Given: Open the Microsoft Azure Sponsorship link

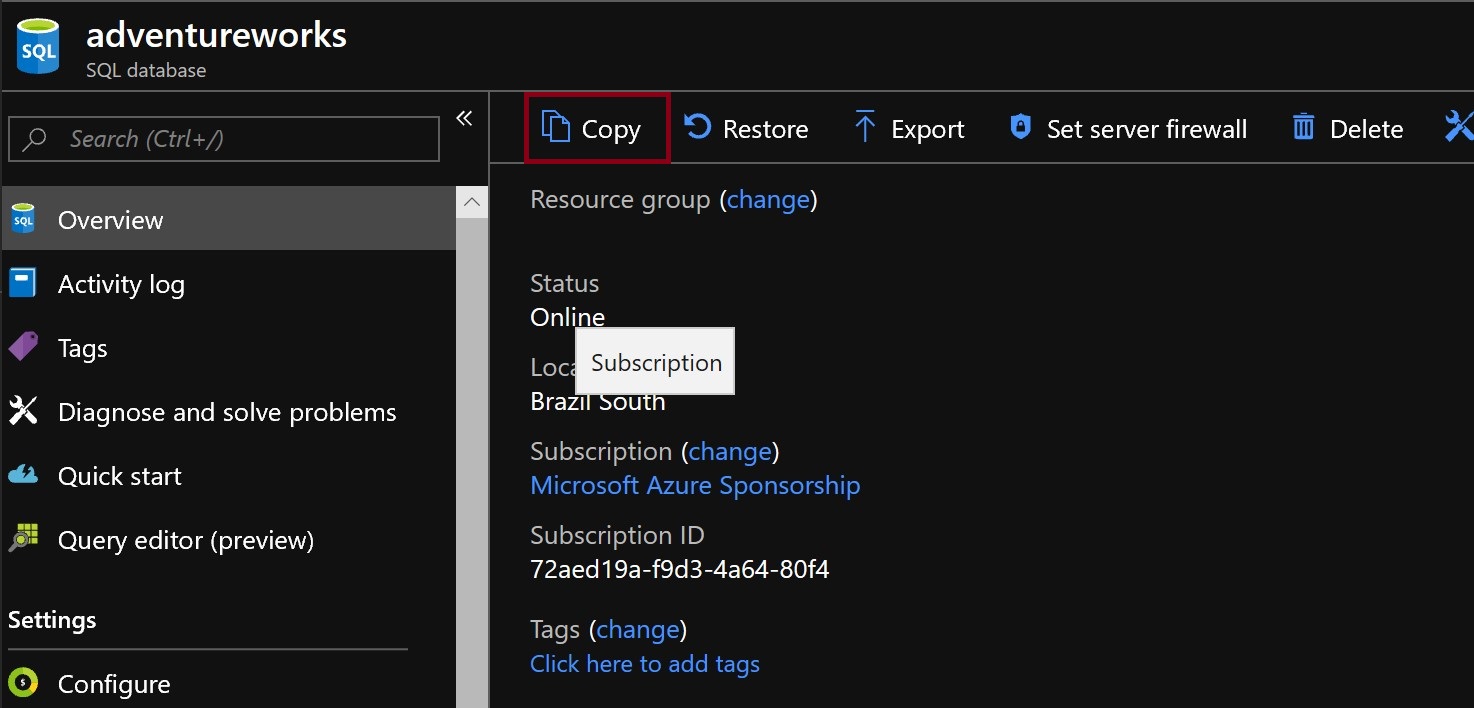Looking at the screenshot, I should [x=695, y=486].
